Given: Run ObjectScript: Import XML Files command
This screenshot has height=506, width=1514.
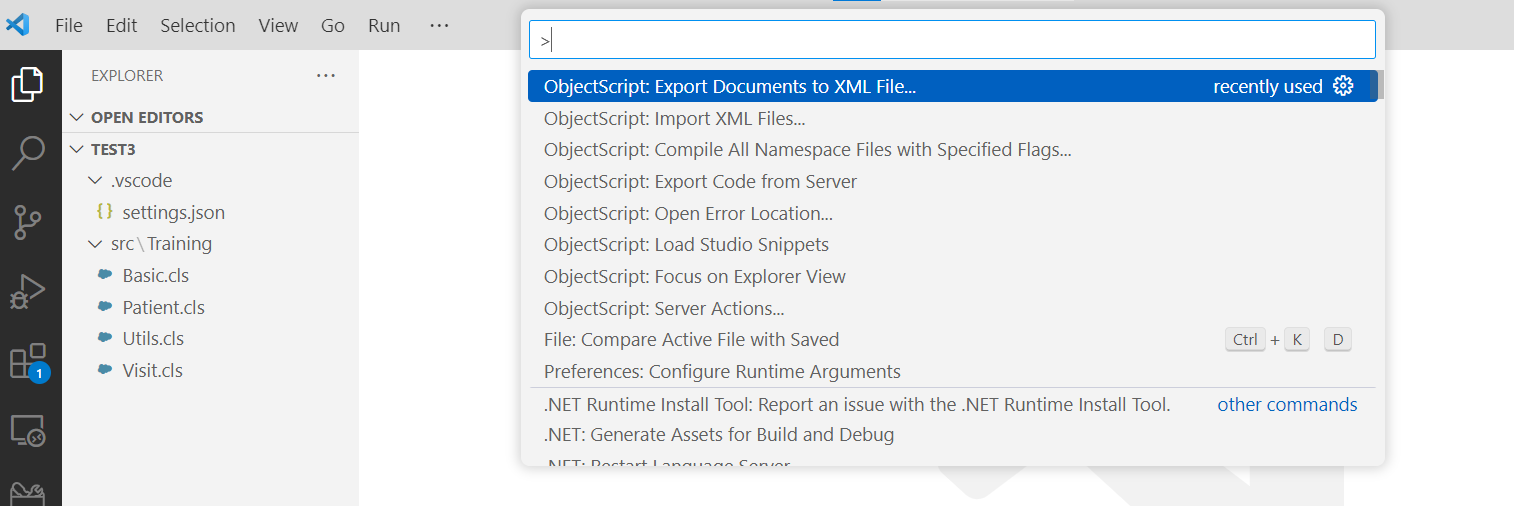Looking at the screenshot, I should click(674, 118).
